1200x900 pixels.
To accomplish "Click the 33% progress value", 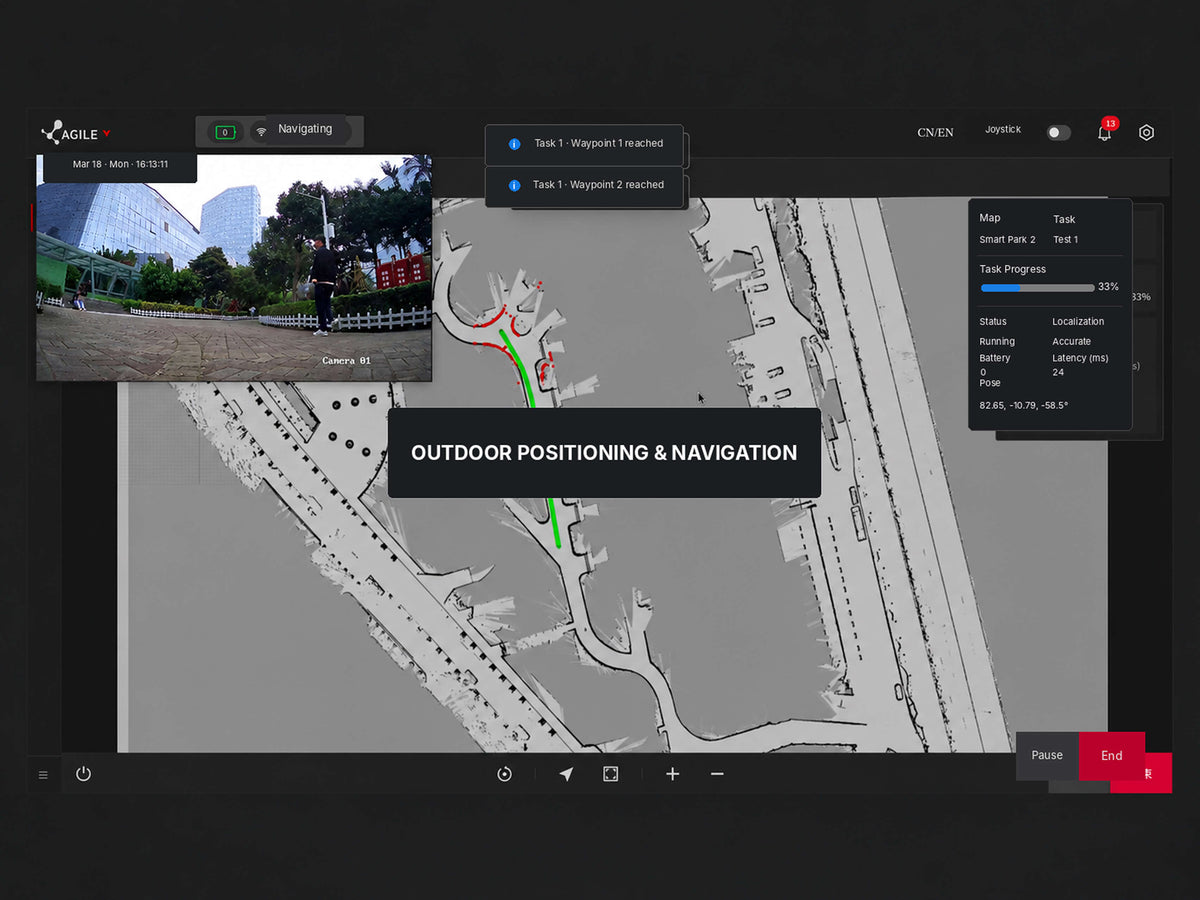I will point(1108,287).
